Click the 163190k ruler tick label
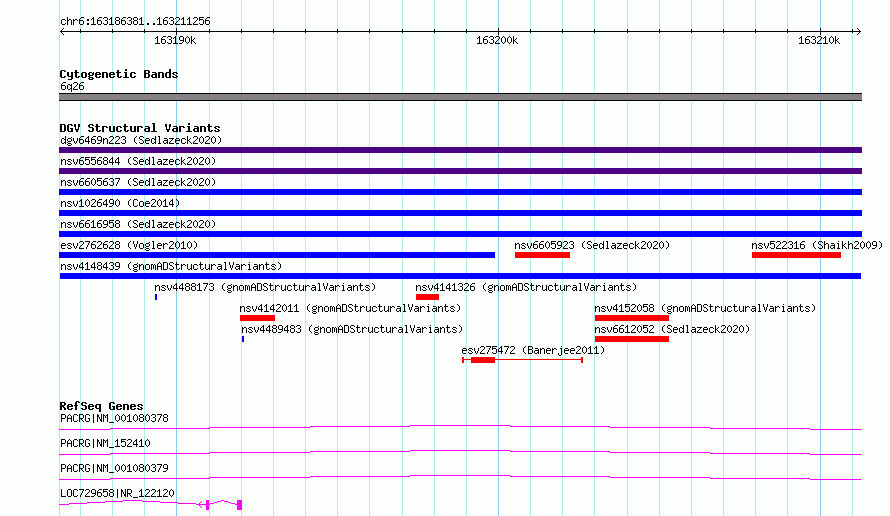 175,40
